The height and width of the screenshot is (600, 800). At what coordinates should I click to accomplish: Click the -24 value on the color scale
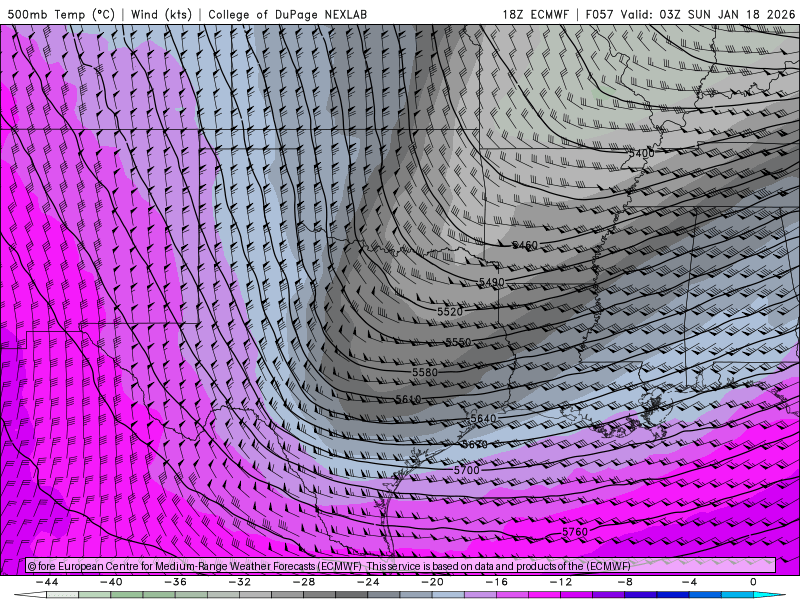tap(368, 582)
